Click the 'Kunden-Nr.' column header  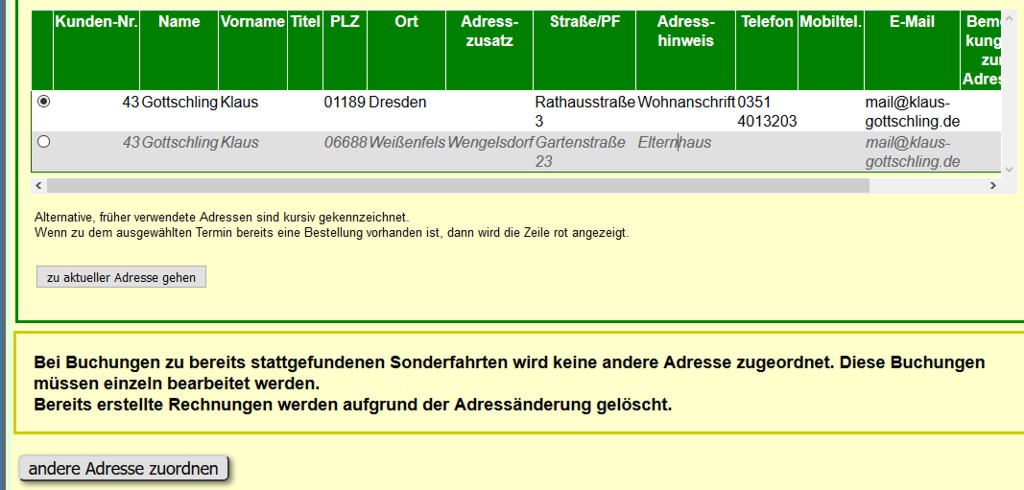click(96, 22)
